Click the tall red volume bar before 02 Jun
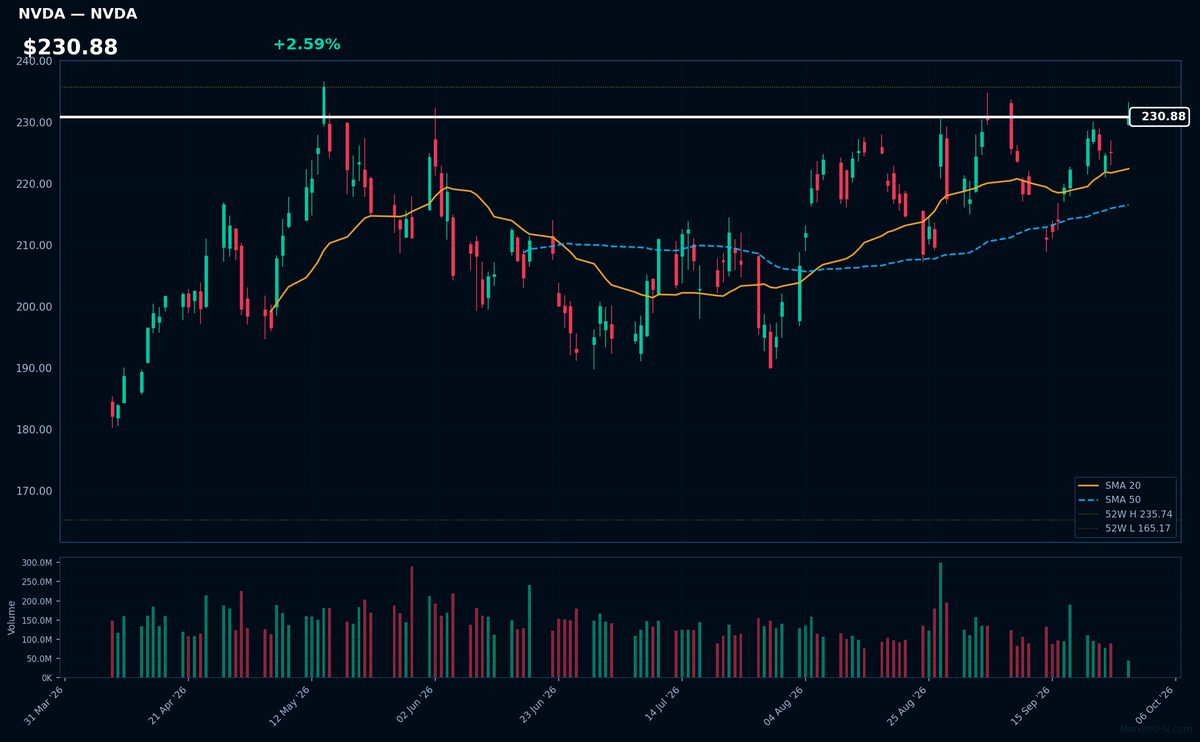1200x742 pixels. [411, 622]
